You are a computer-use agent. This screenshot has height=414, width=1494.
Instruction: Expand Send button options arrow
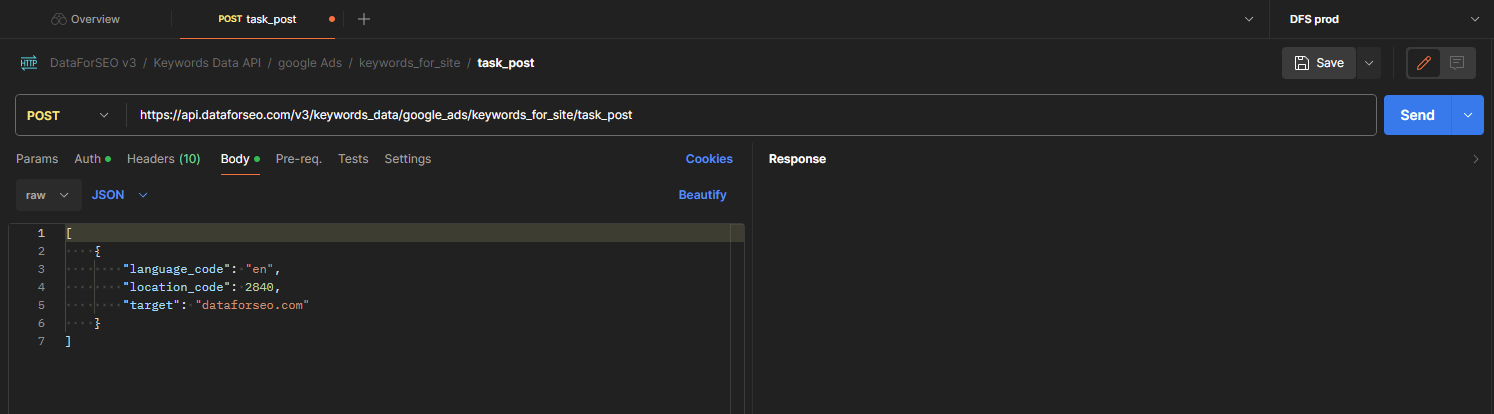tap(1468, 115)
